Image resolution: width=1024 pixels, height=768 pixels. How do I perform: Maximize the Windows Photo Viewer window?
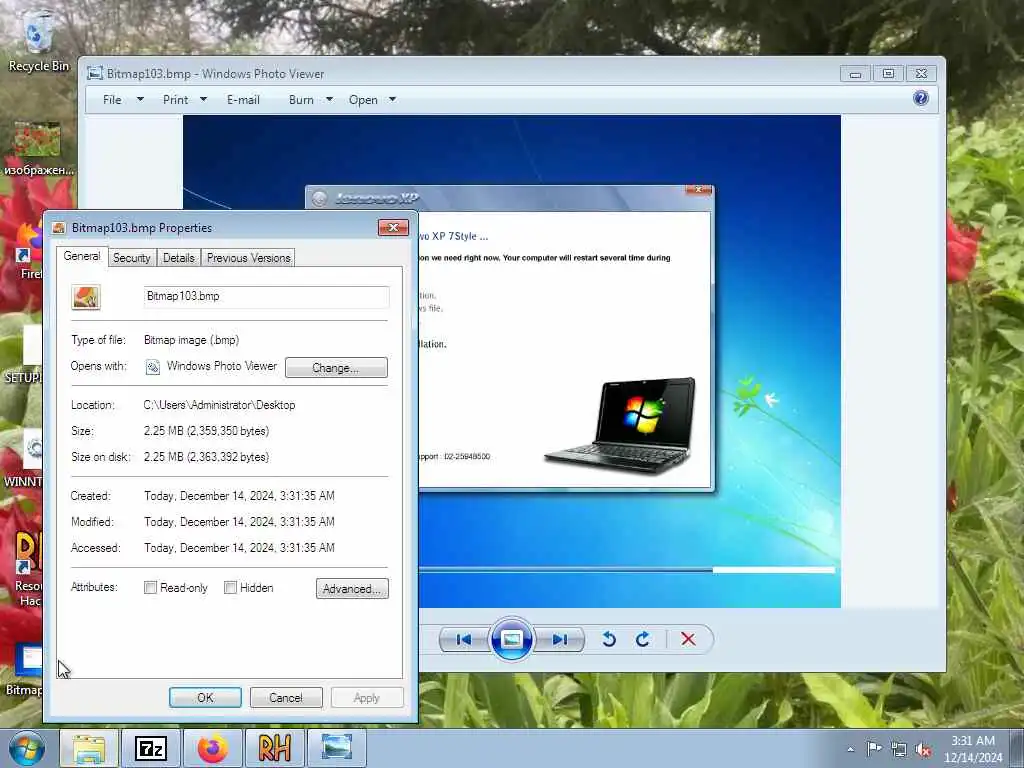(888, 73)
